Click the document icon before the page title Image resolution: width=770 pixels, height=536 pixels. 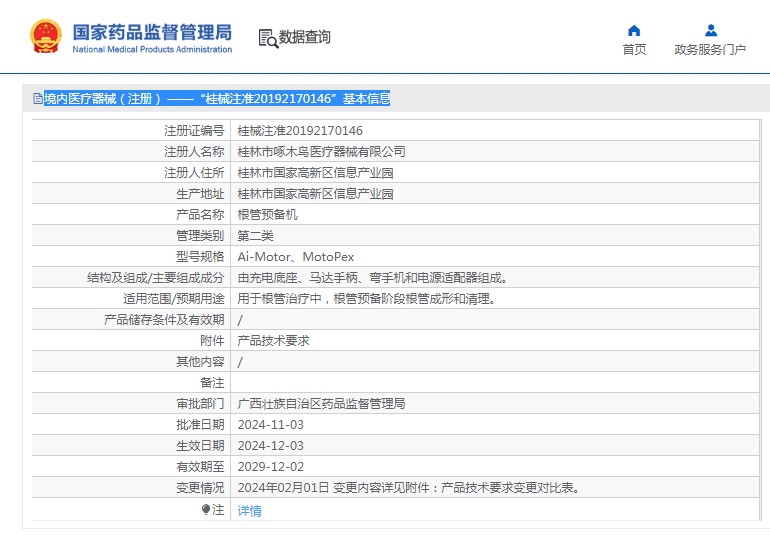38,99
